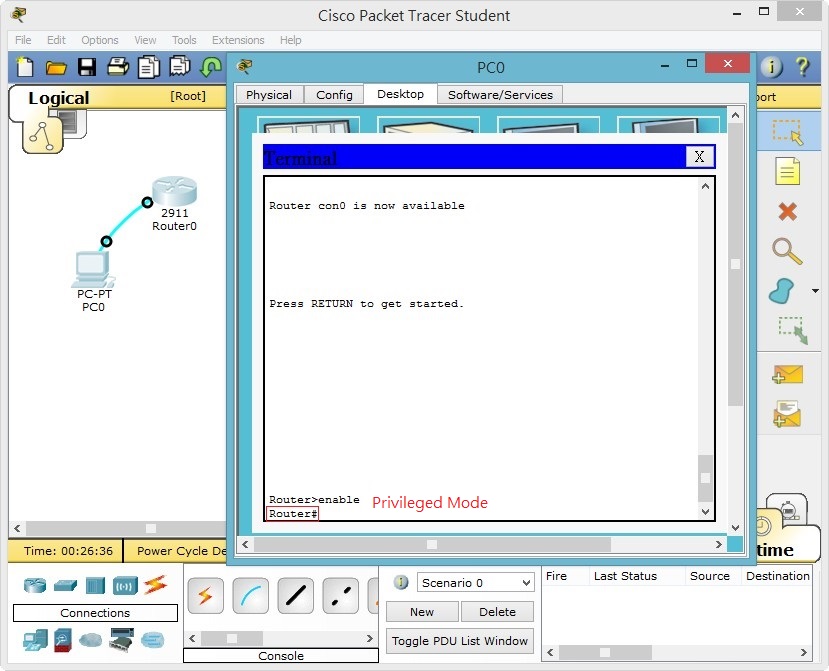Click the Print icon in the toolbar
This screenshot has height=671, width=829.
coord(117,67)
